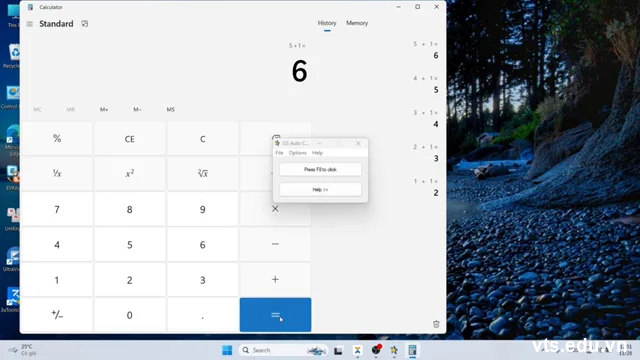
Task: Click number key 4
Action: [x=57, y=244]
